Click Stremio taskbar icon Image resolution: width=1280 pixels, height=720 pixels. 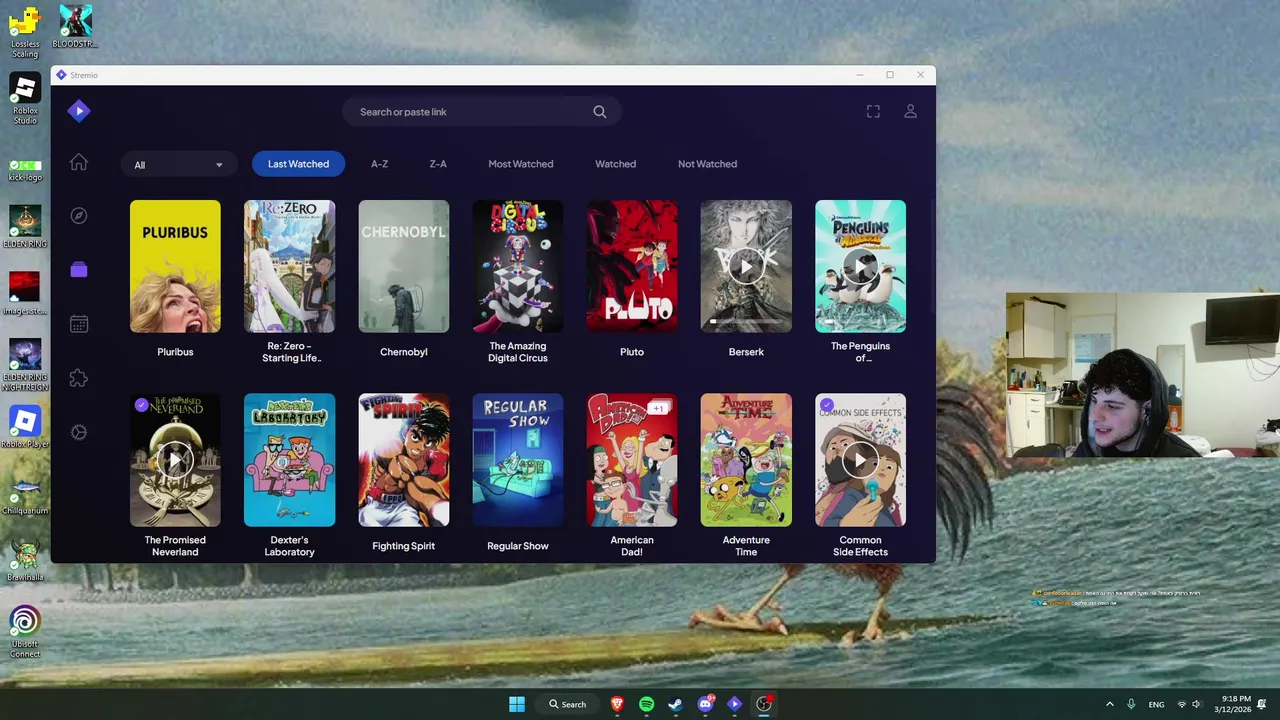point(734,704)
